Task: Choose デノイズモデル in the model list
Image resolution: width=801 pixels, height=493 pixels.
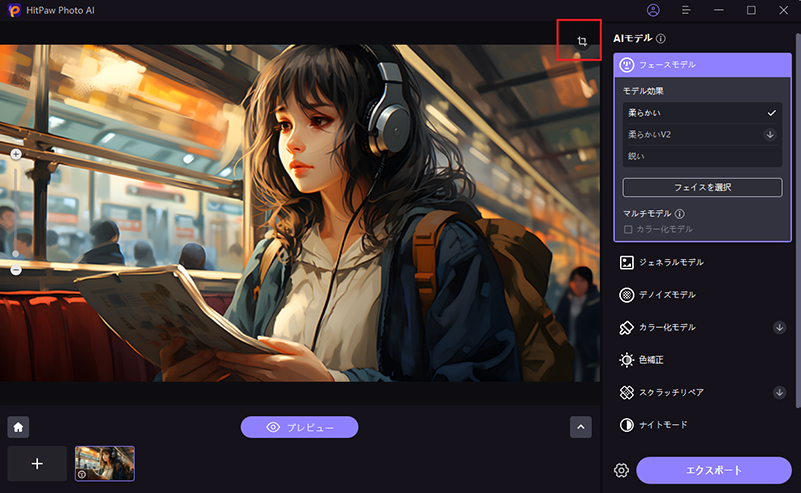Action: pos(667,295)
